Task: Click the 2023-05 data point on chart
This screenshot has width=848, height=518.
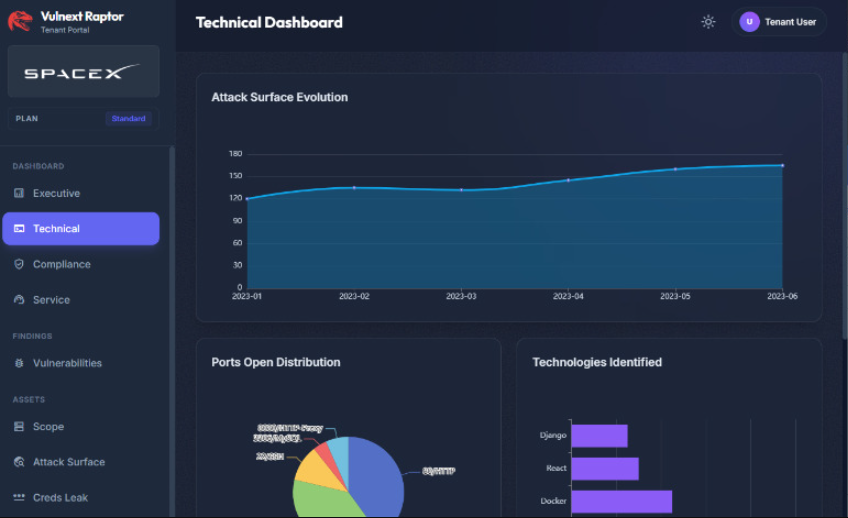Action: (675, 169)
